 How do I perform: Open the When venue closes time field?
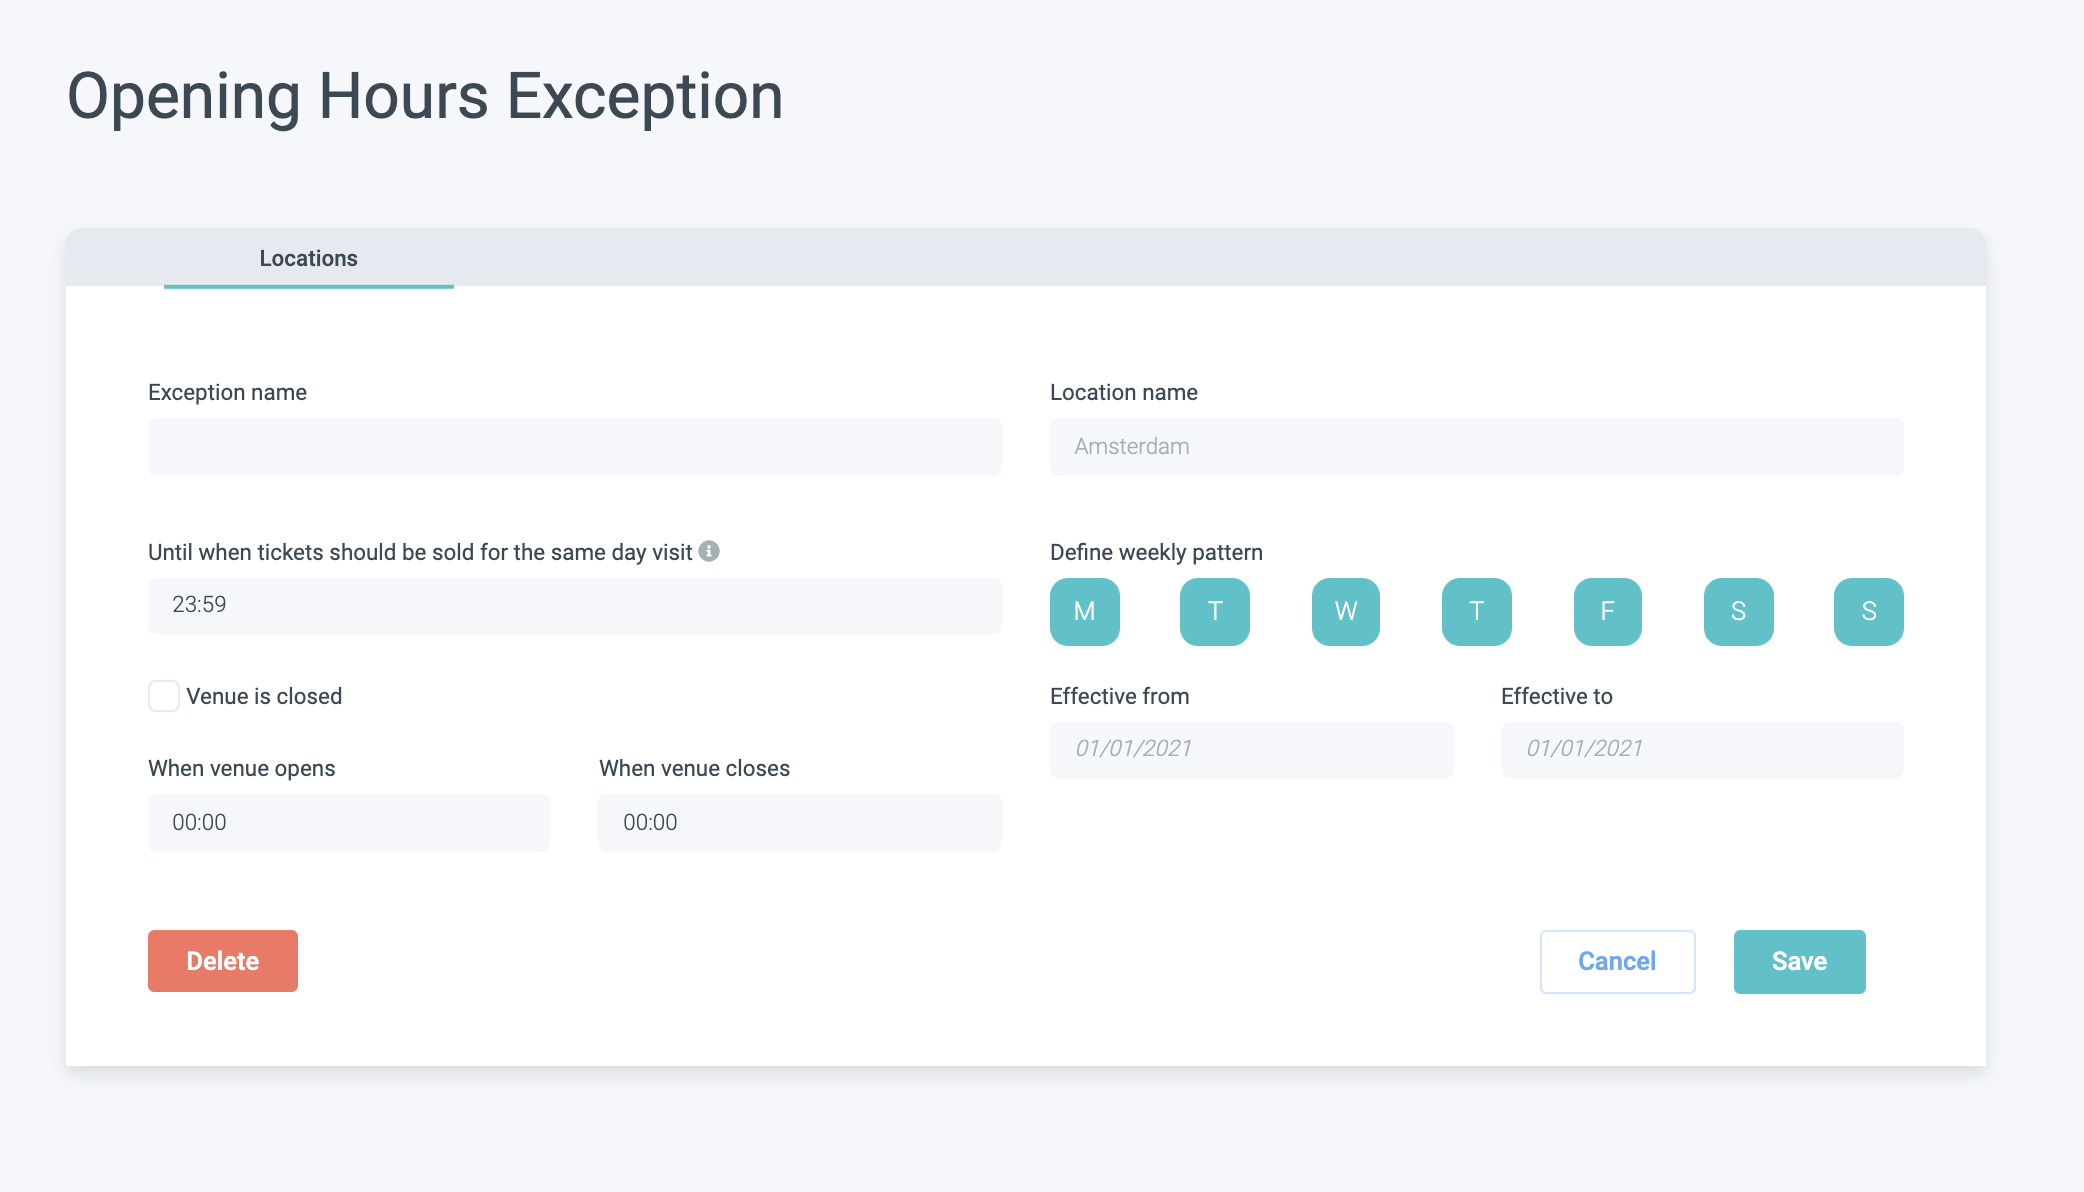click(x=799, y=822)
